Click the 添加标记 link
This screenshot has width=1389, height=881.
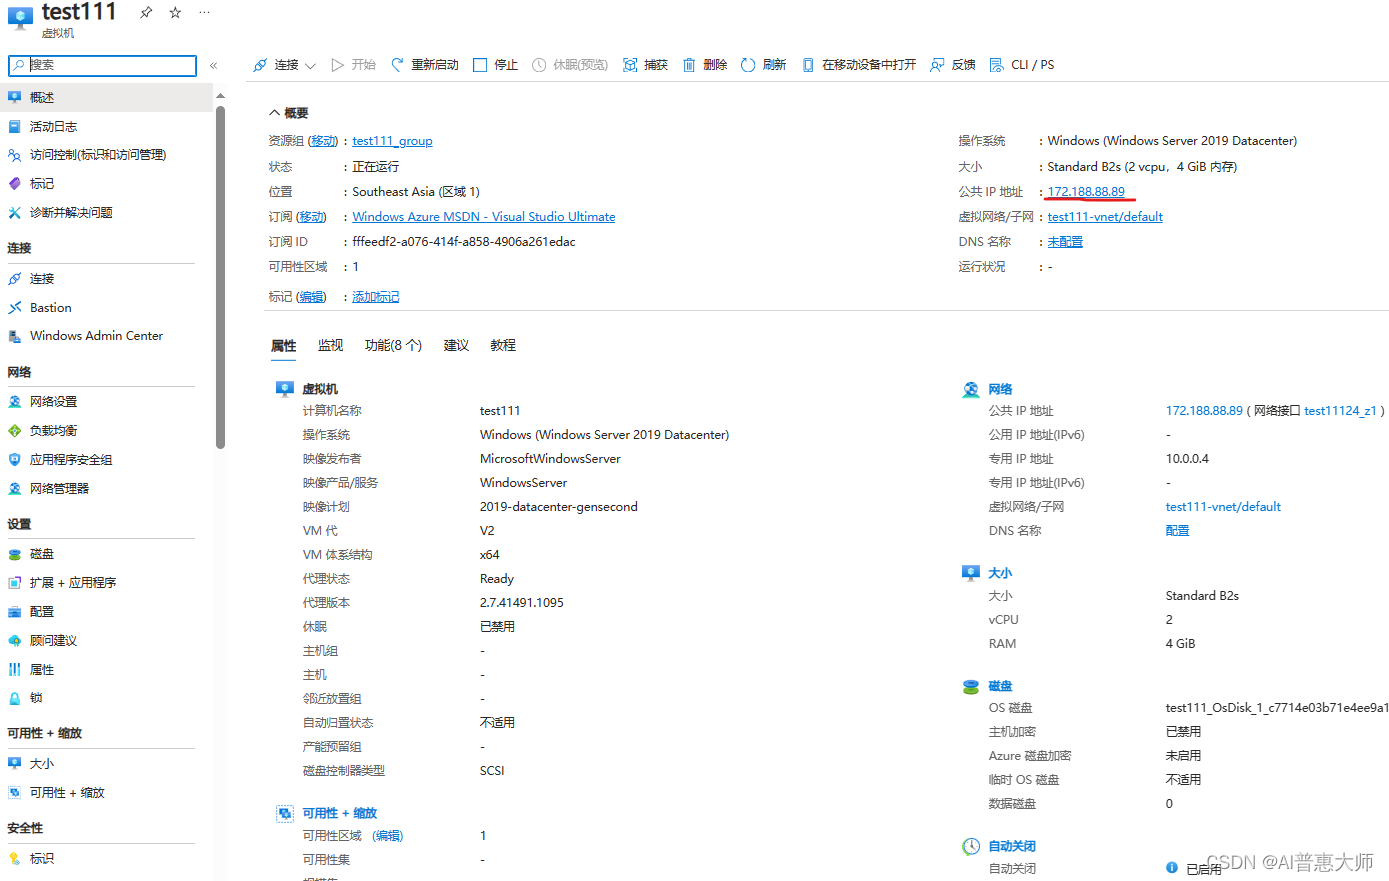click(x=376, y=297)
